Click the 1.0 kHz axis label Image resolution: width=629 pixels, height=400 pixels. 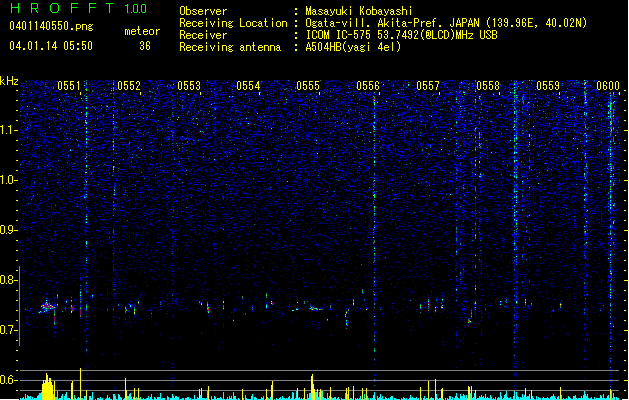pyautogui.click(x=9, y=180)
